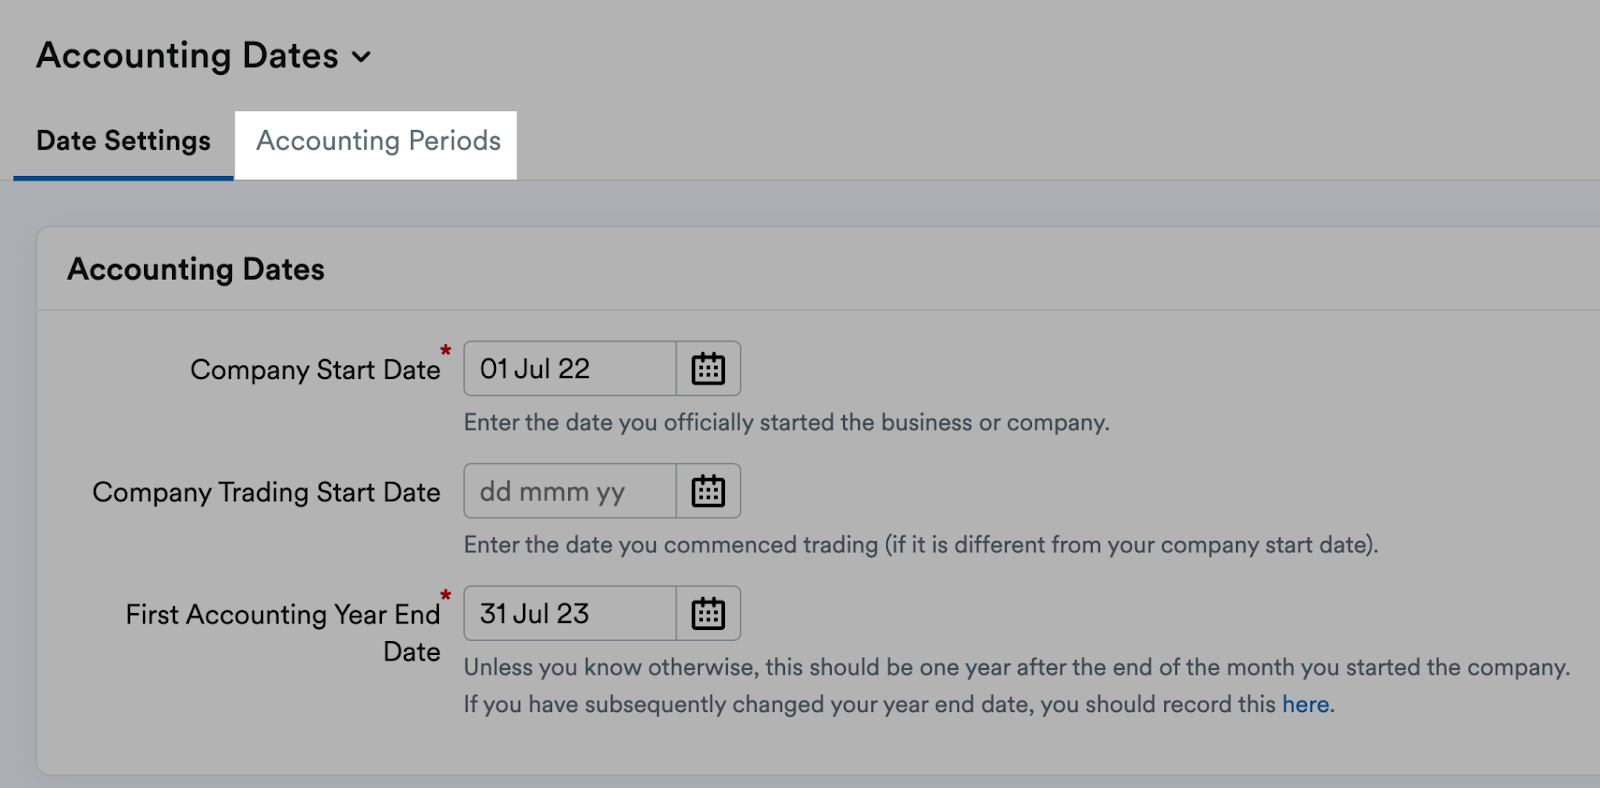This screenshot has height=788, width=1600.
Task: Open the calendar picker for Company Trading Start Date
Action: [x=708, y=491]
